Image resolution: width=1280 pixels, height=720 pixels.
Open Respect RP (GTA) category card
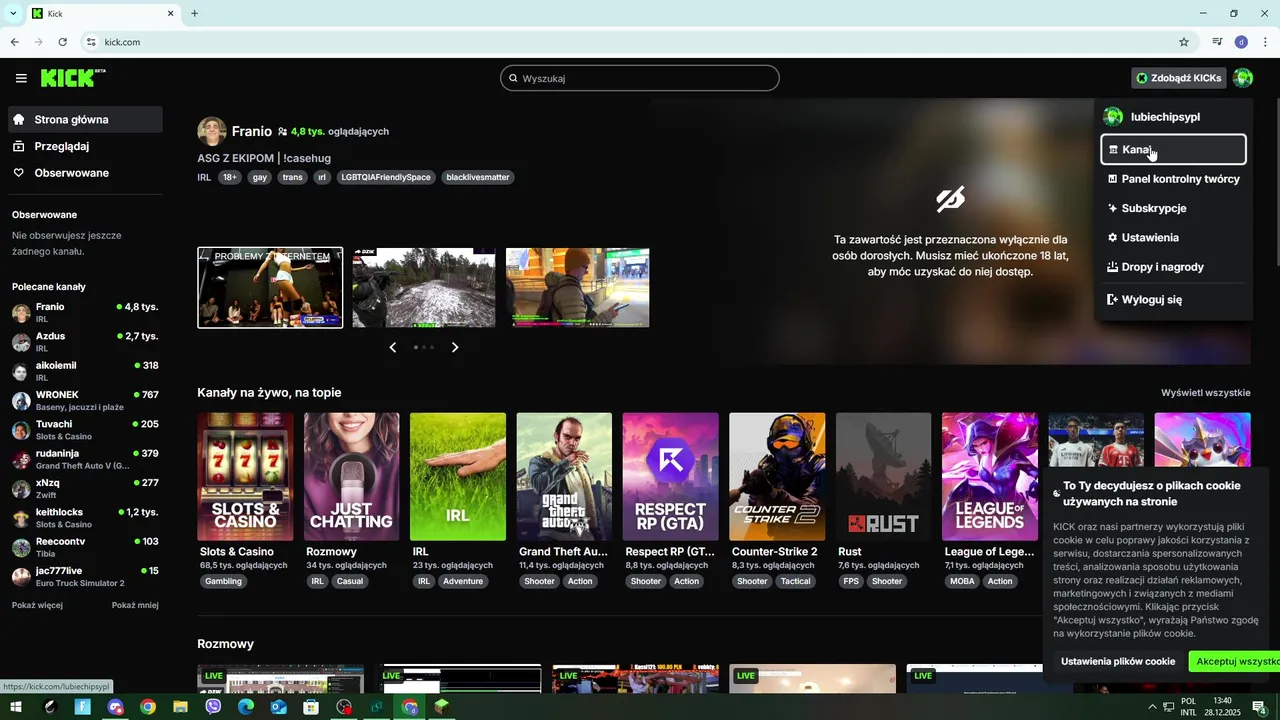pyautogui.click(x=670, y=477)
